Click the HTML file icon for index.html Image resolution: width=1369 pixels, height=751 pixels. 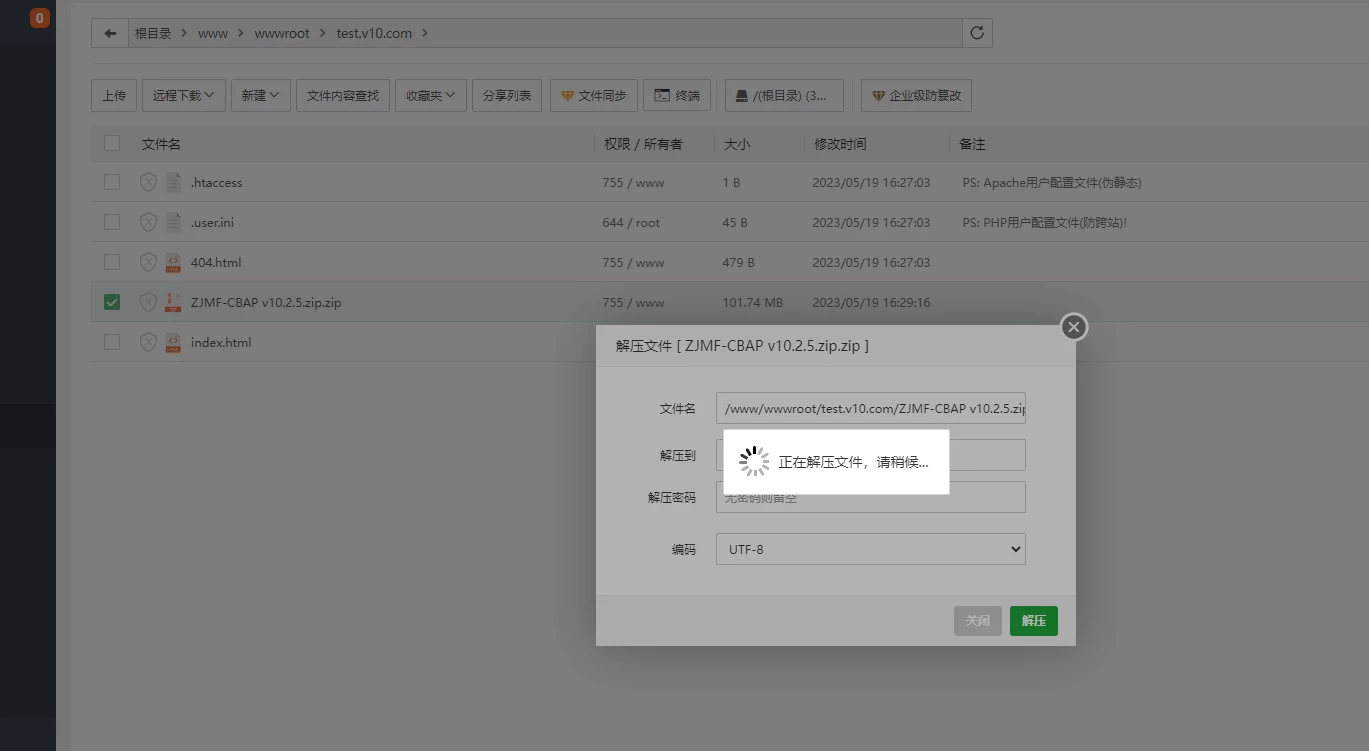point(173,342)
